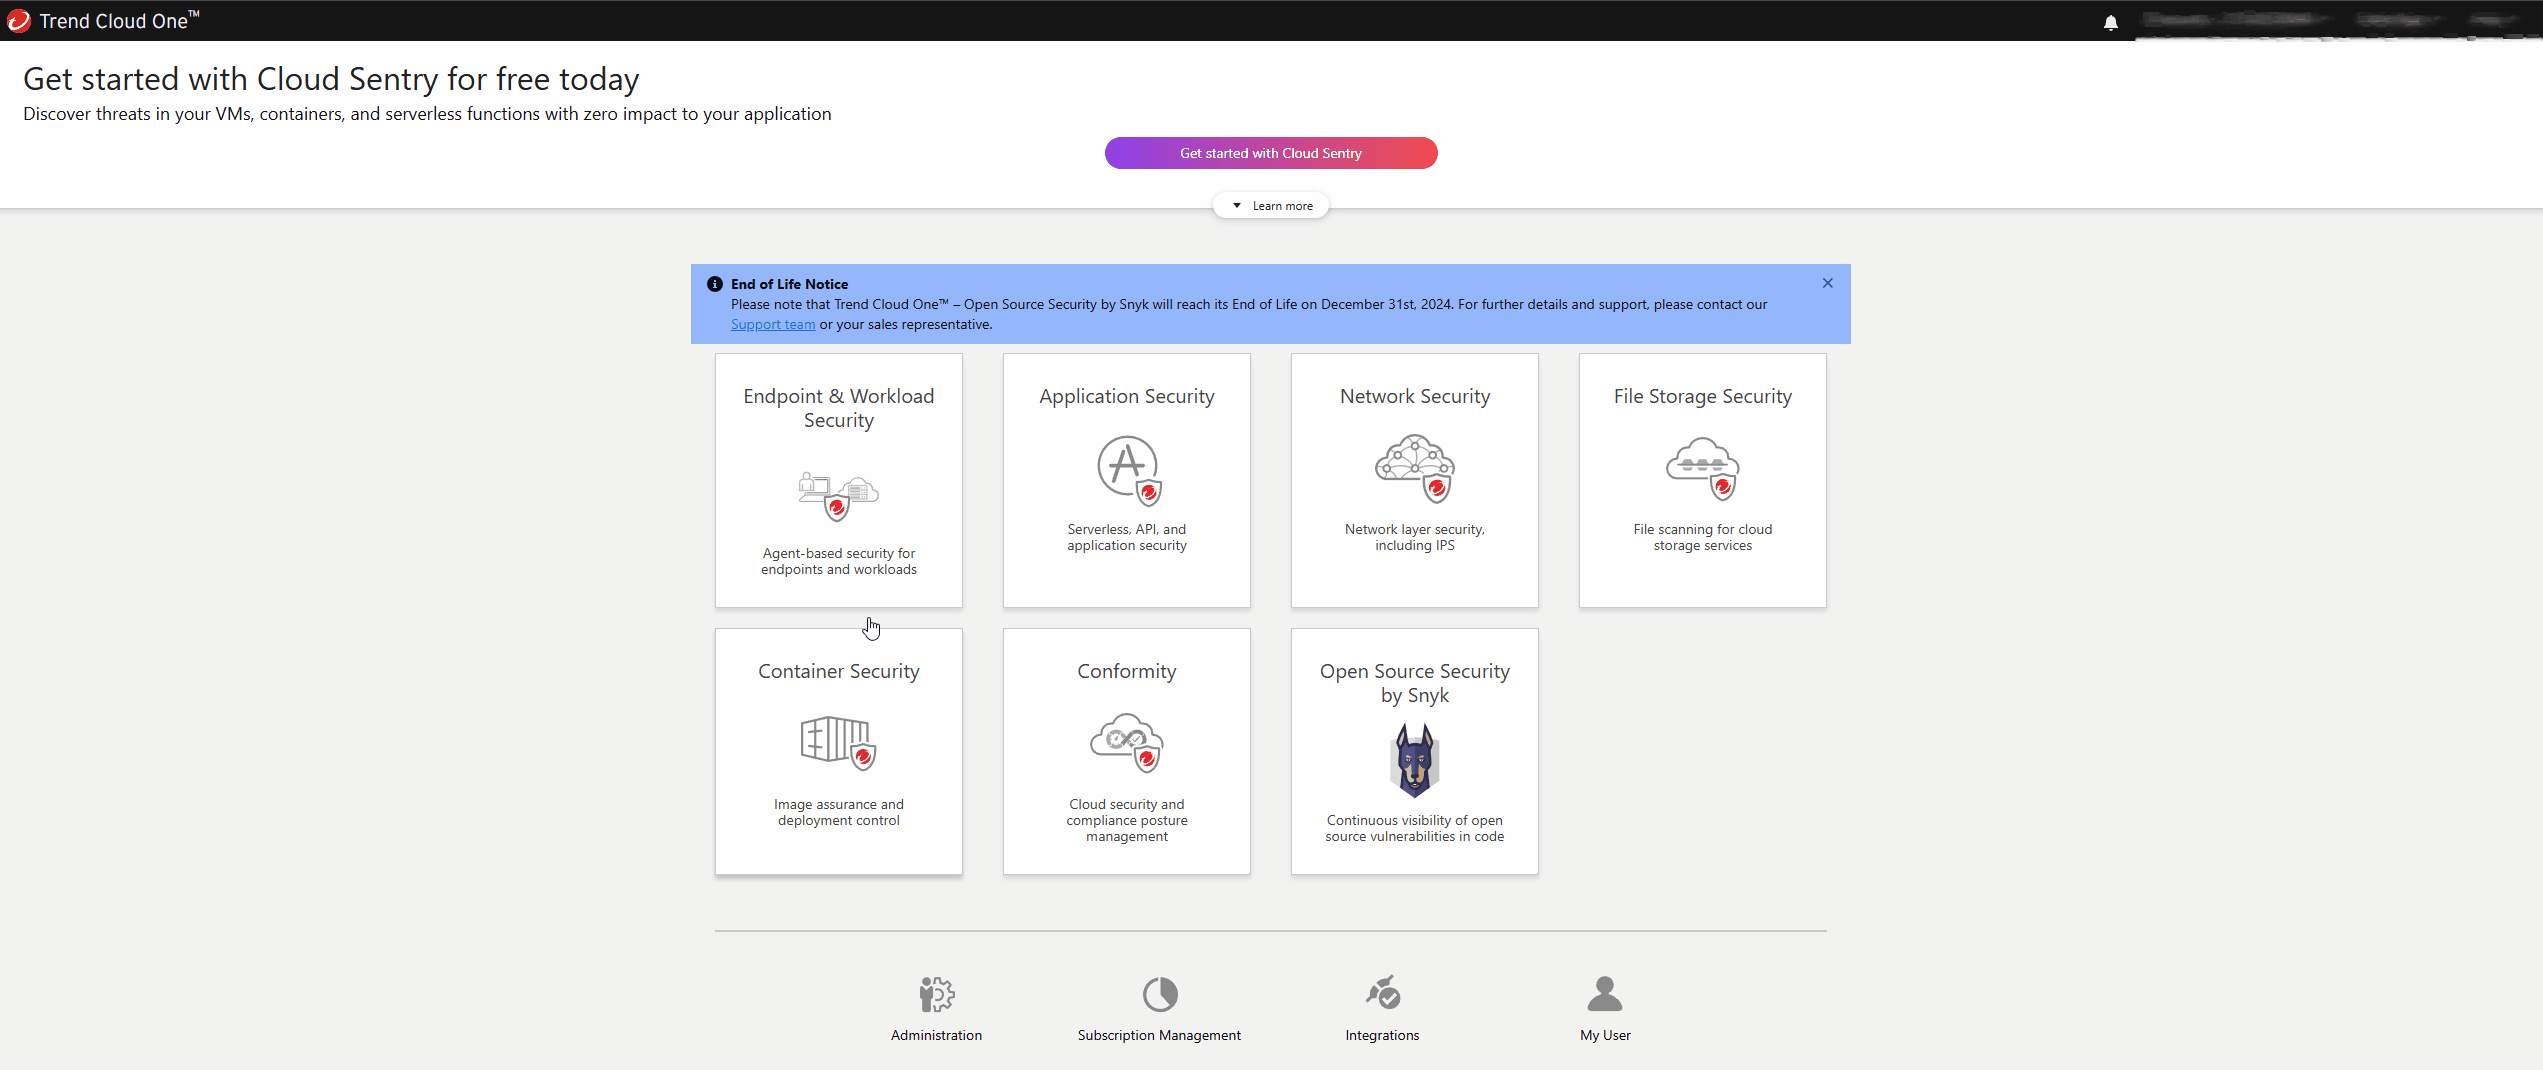Select the File Storage Security icon
The width and height of the screenshot is (2543, 1070).
1702,469
